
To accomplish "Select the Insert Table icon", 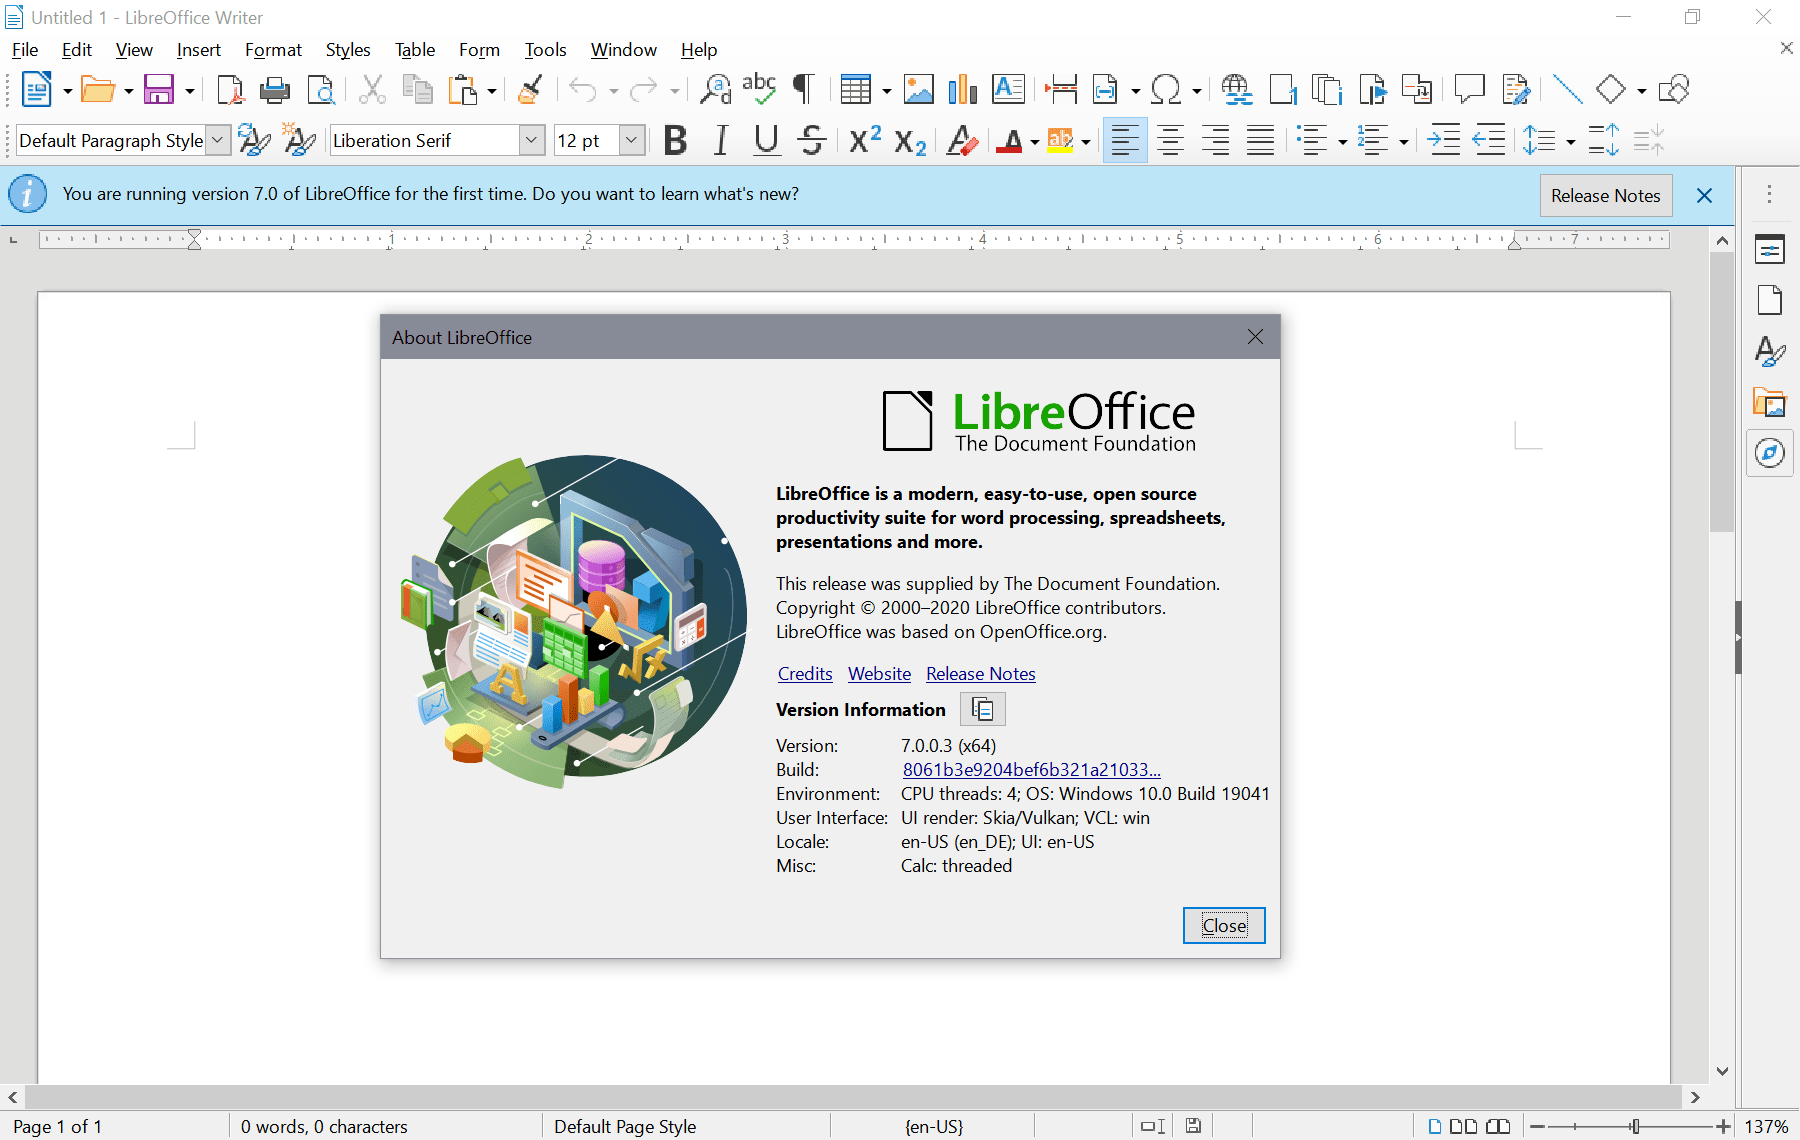I will [x=858, y=89].
